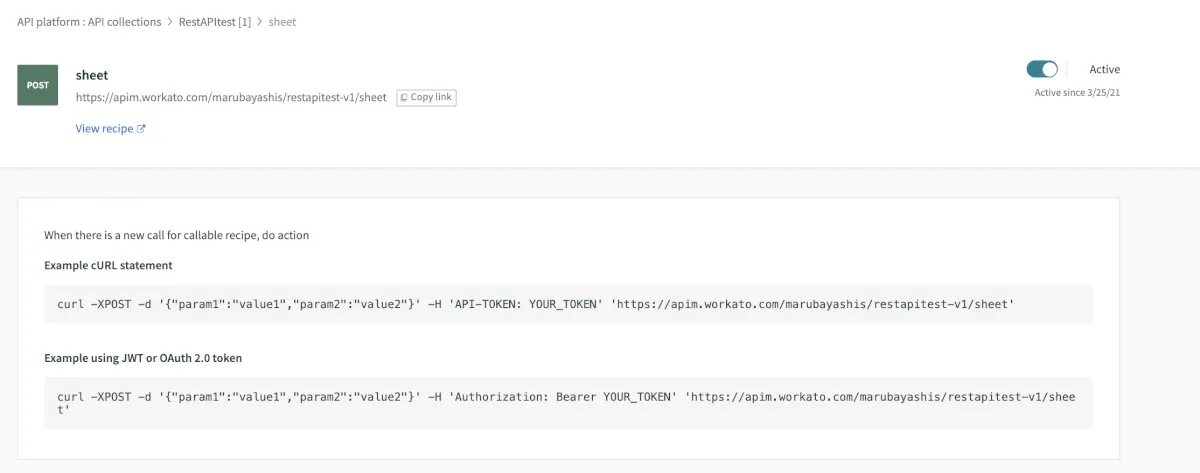1200x473 pixels.
Task: Click the Example using JWT or OAuth heading
Action: 143,357
